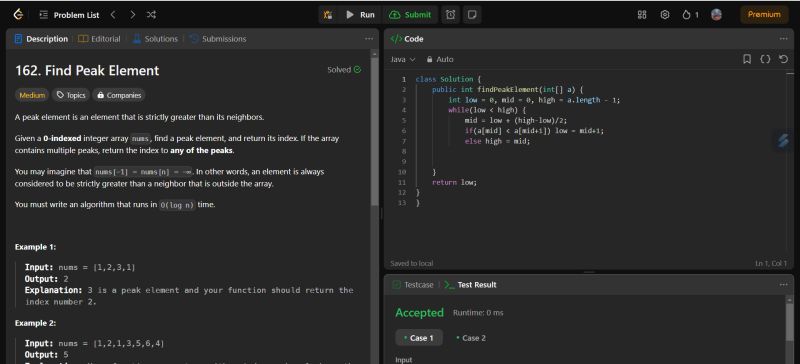The image size is (800, 364).
Task: Submit the solution
Action: click(410, 15)
